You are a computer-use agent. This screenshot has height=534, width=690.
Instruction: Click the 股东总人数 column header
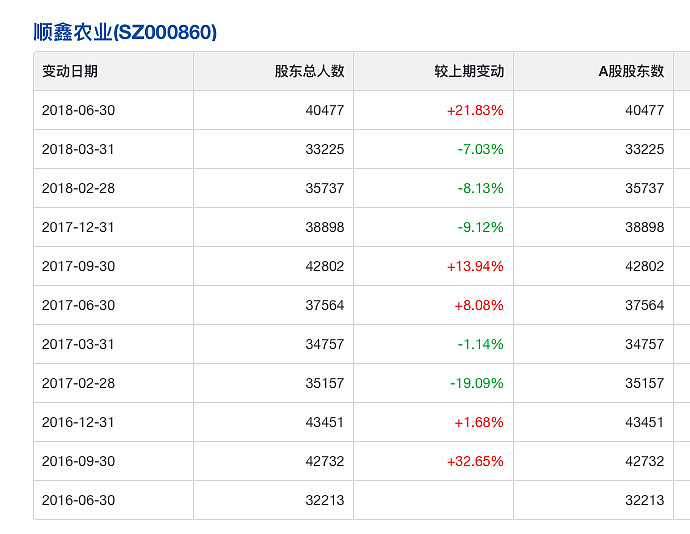(x=309, y=71)
